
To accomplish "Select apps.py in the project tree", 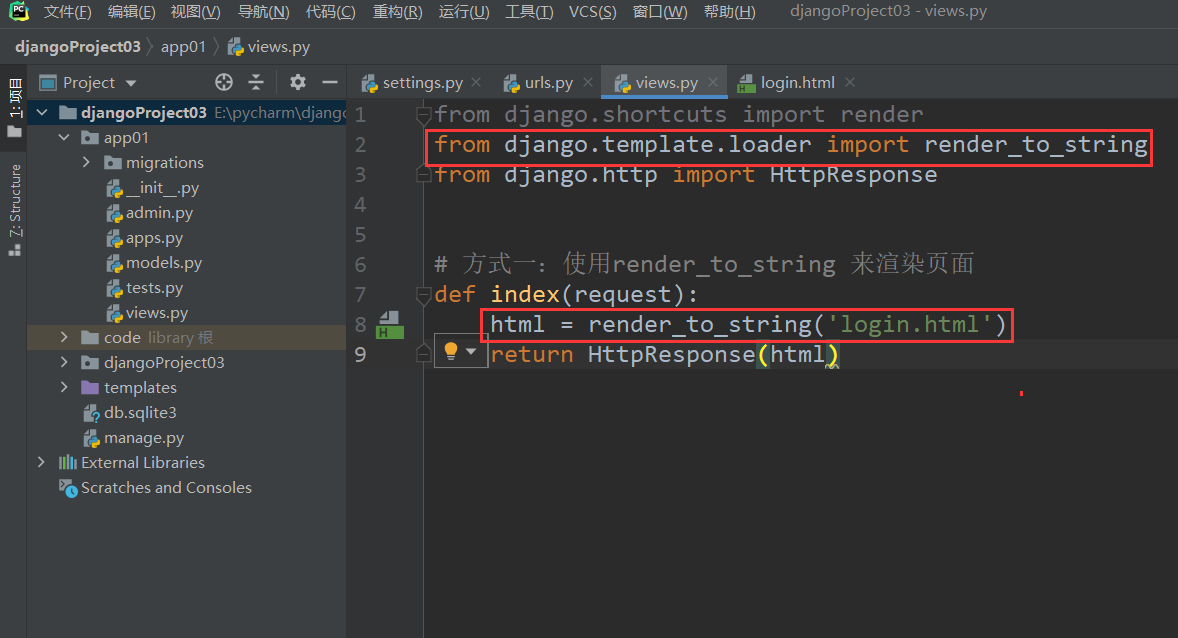I will pos(144,237).
